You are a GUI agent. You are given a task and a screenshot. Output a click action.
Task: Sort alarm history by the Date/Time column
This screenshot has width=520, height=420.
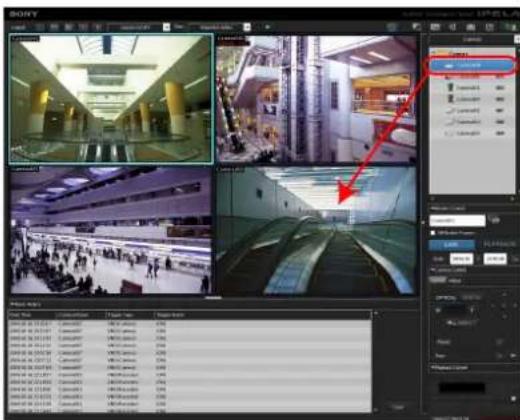click(32, 315)
